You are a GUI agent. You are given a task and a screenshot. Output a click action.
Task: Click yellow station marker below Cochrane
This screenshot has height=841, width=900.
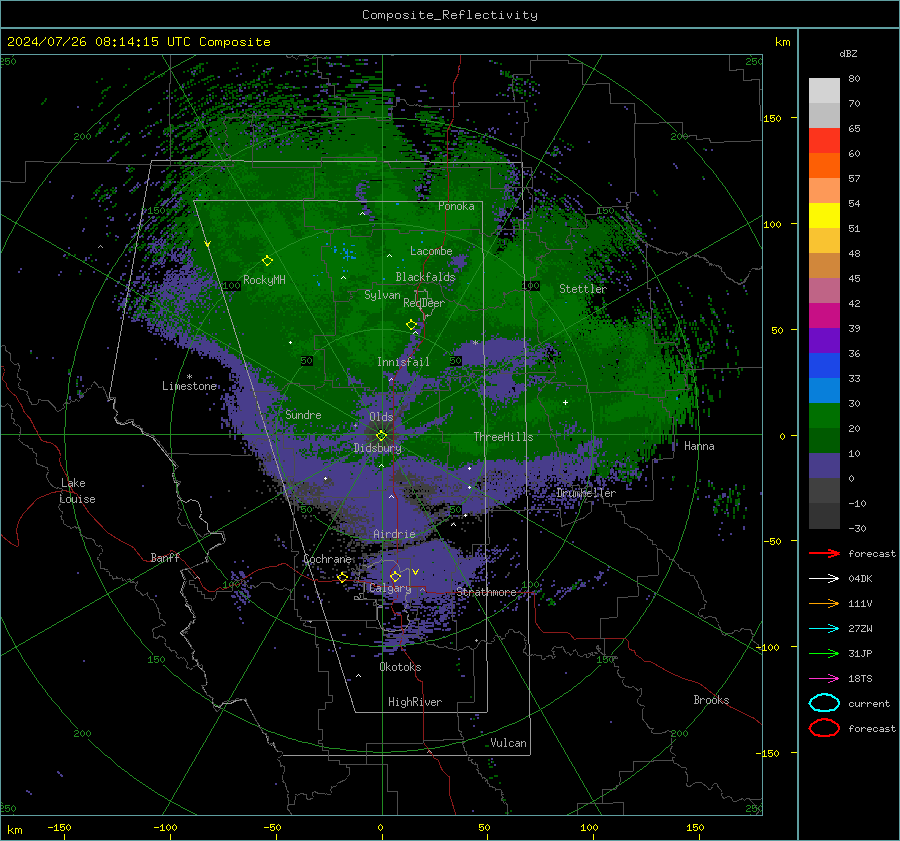pos(343,577)
